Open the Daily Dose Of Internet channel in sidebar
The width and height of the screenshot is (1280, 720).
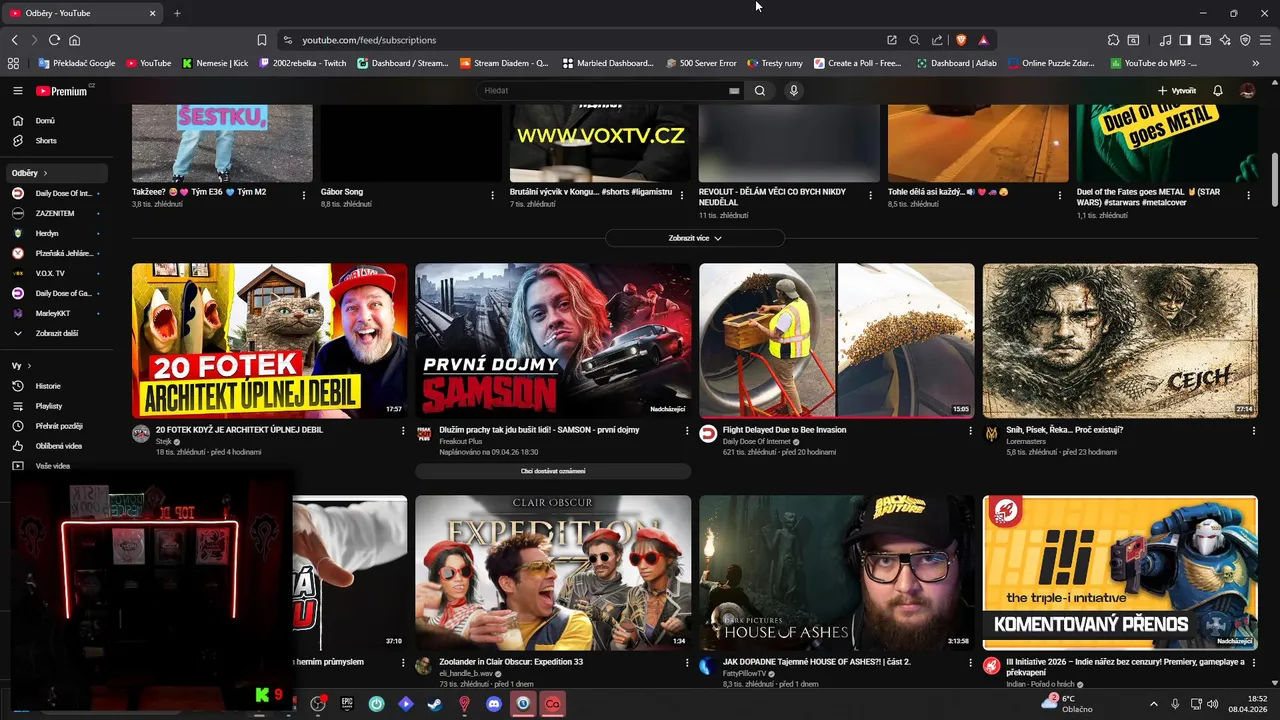click(x=56, y=193)
